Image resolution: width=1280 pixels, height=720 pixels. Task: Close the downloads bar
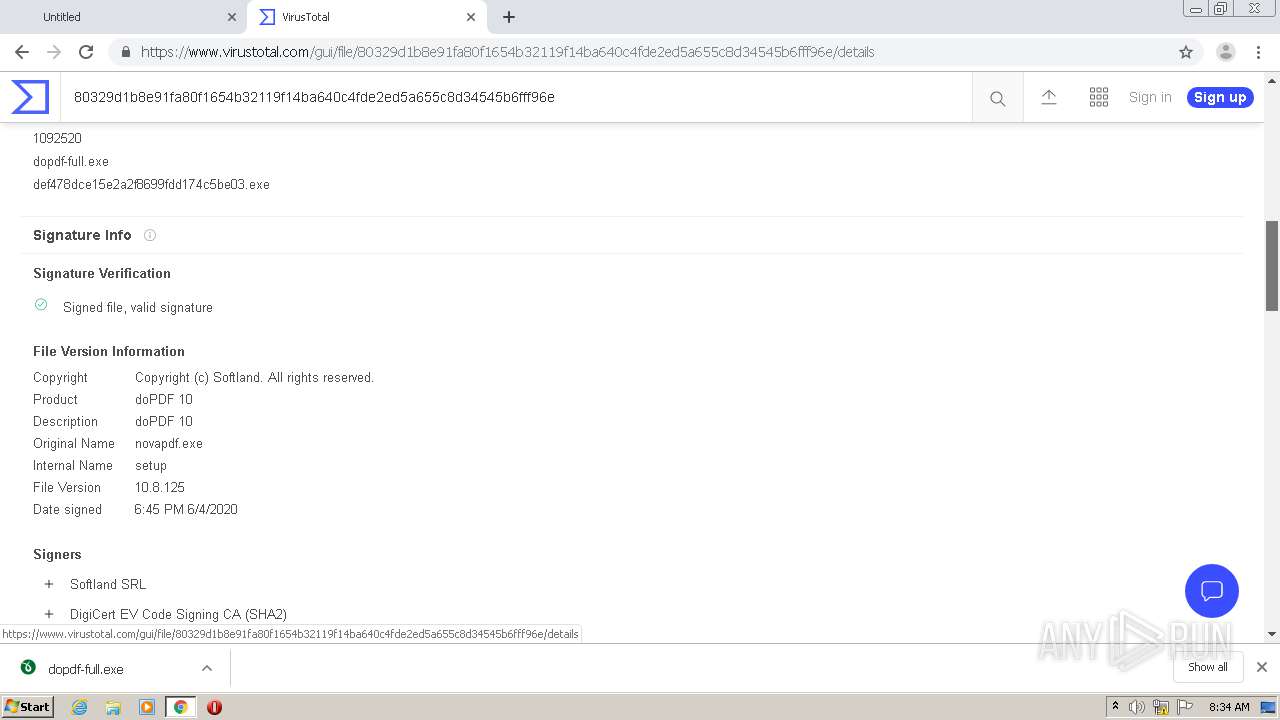[1261, 667]
